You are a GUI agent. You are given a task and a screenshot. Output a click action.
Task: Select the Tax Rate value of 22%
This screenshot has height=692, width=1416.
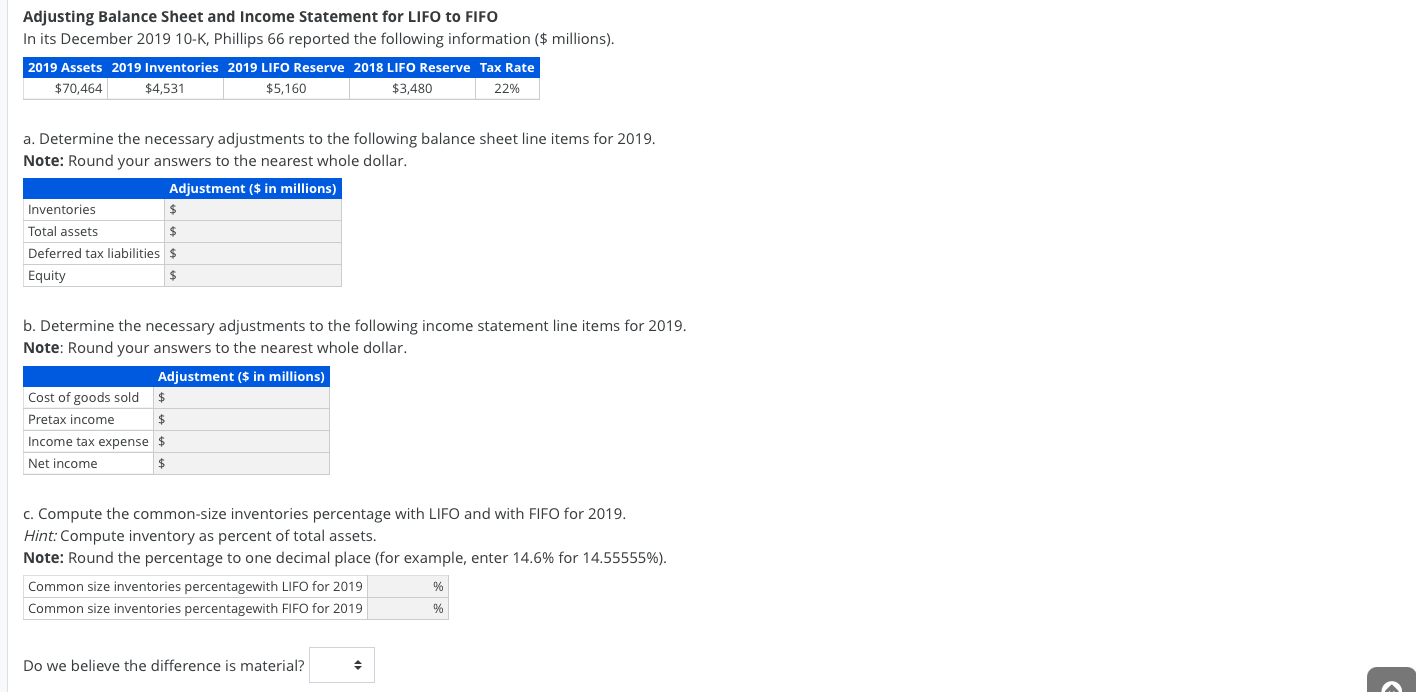(507, 88)
